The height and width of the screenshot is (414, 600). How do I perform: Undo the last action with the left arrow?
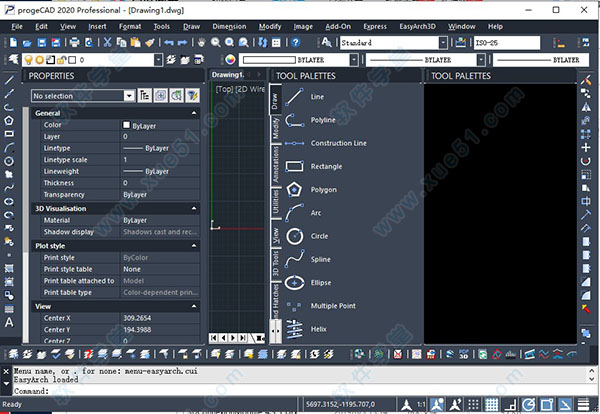(x=169, y=42)
